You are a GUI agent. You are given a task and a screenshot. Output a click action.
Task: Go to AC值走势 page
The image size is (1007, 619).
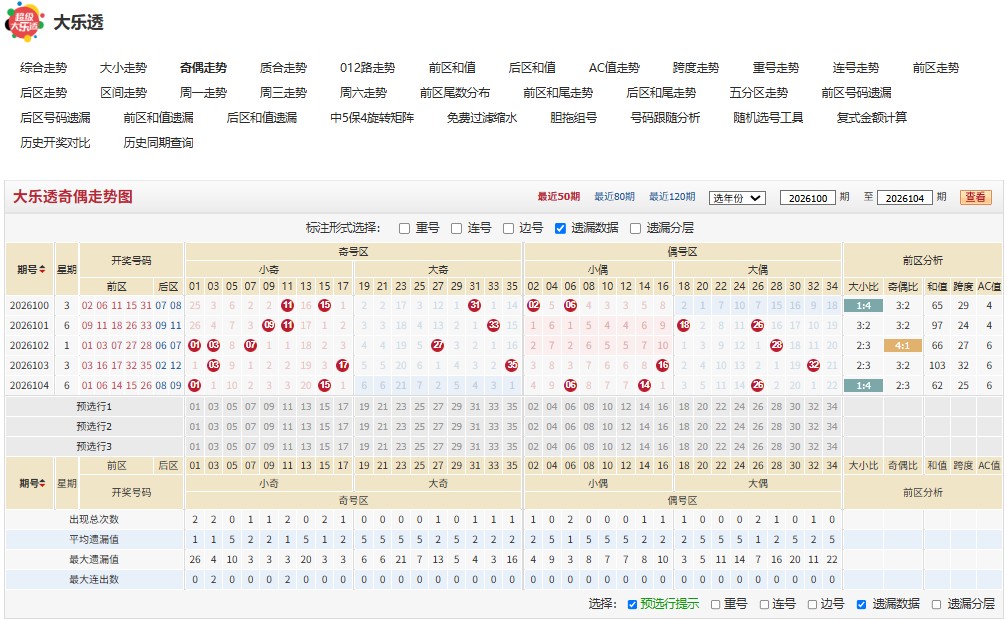pyautogui.click(x=614, y=67)
